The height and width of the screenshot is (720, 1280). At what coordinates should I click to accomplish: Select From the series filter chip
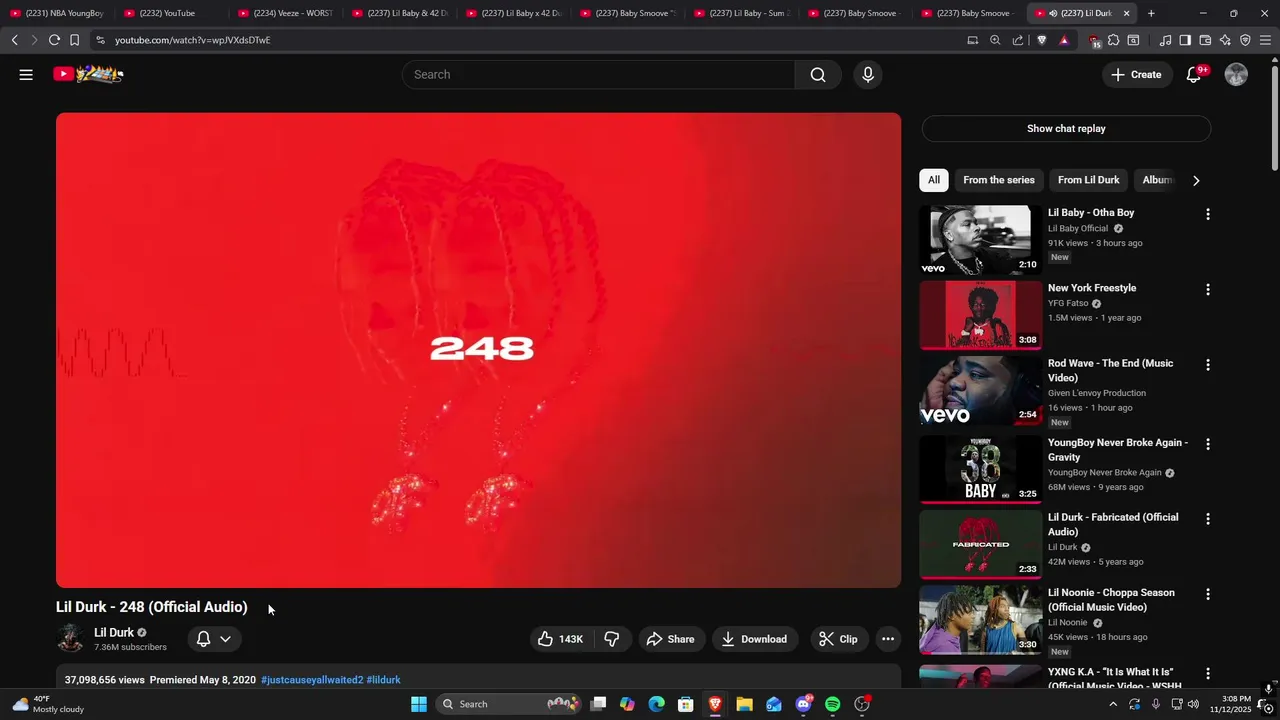click(998, 180)
